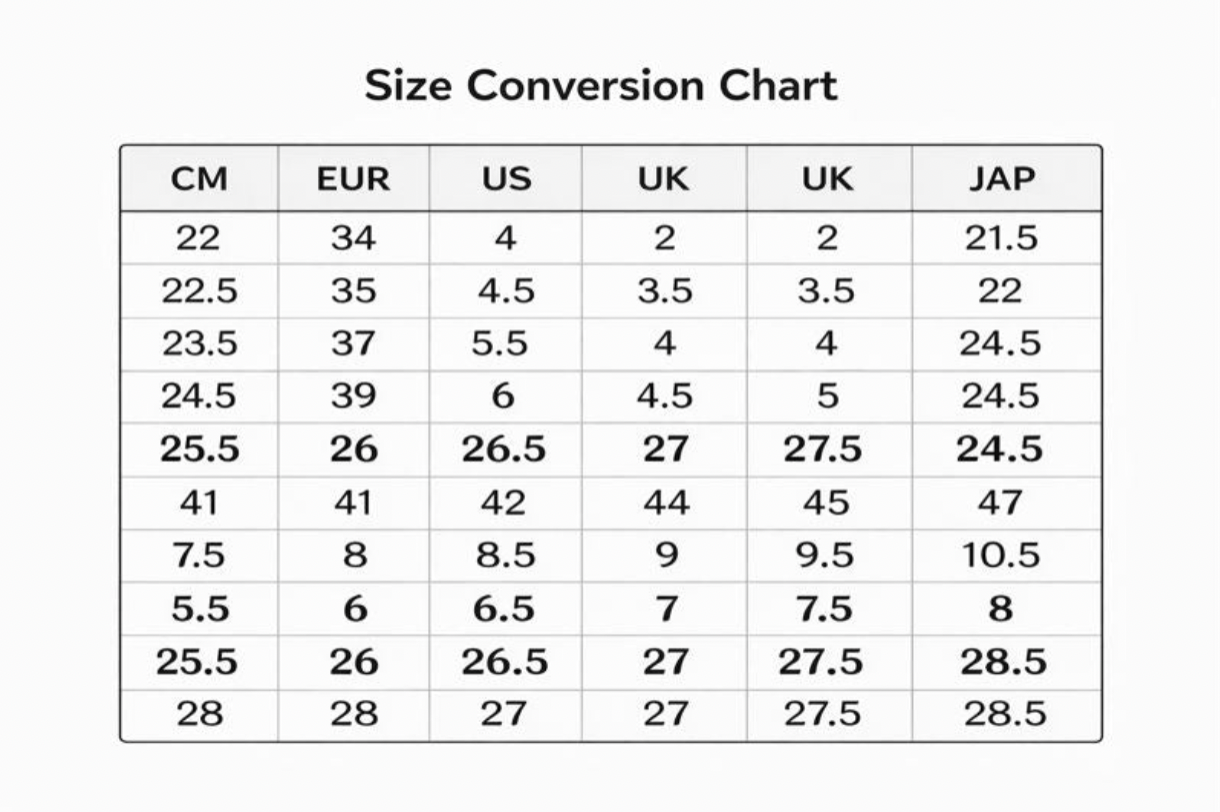Click the cell with value 47

pyautogui.click(x=1001, y=502)
